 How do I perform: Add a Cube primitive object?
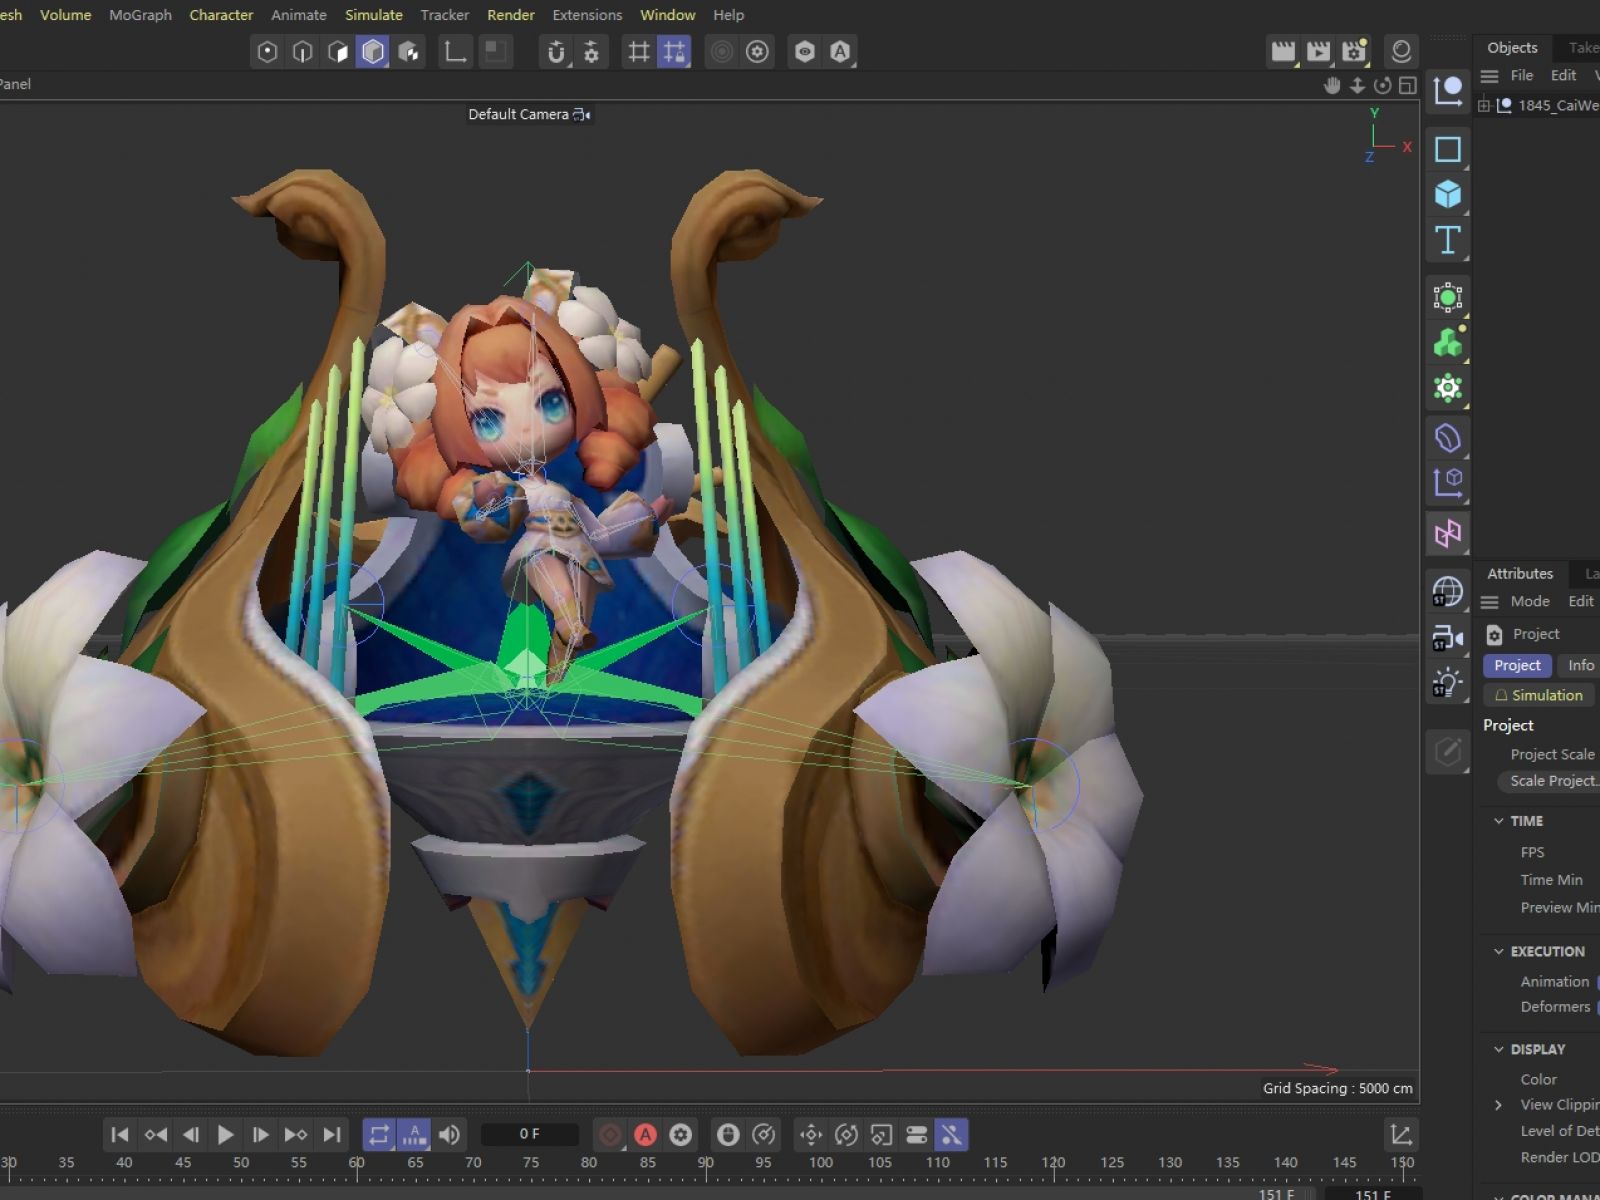click(x=1448, y=194)
